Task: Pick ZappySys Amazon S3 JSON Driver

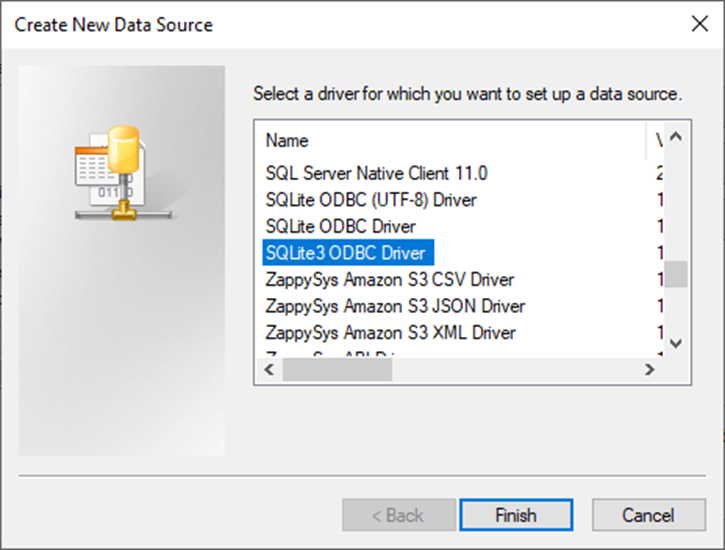Action: [394, 305]
